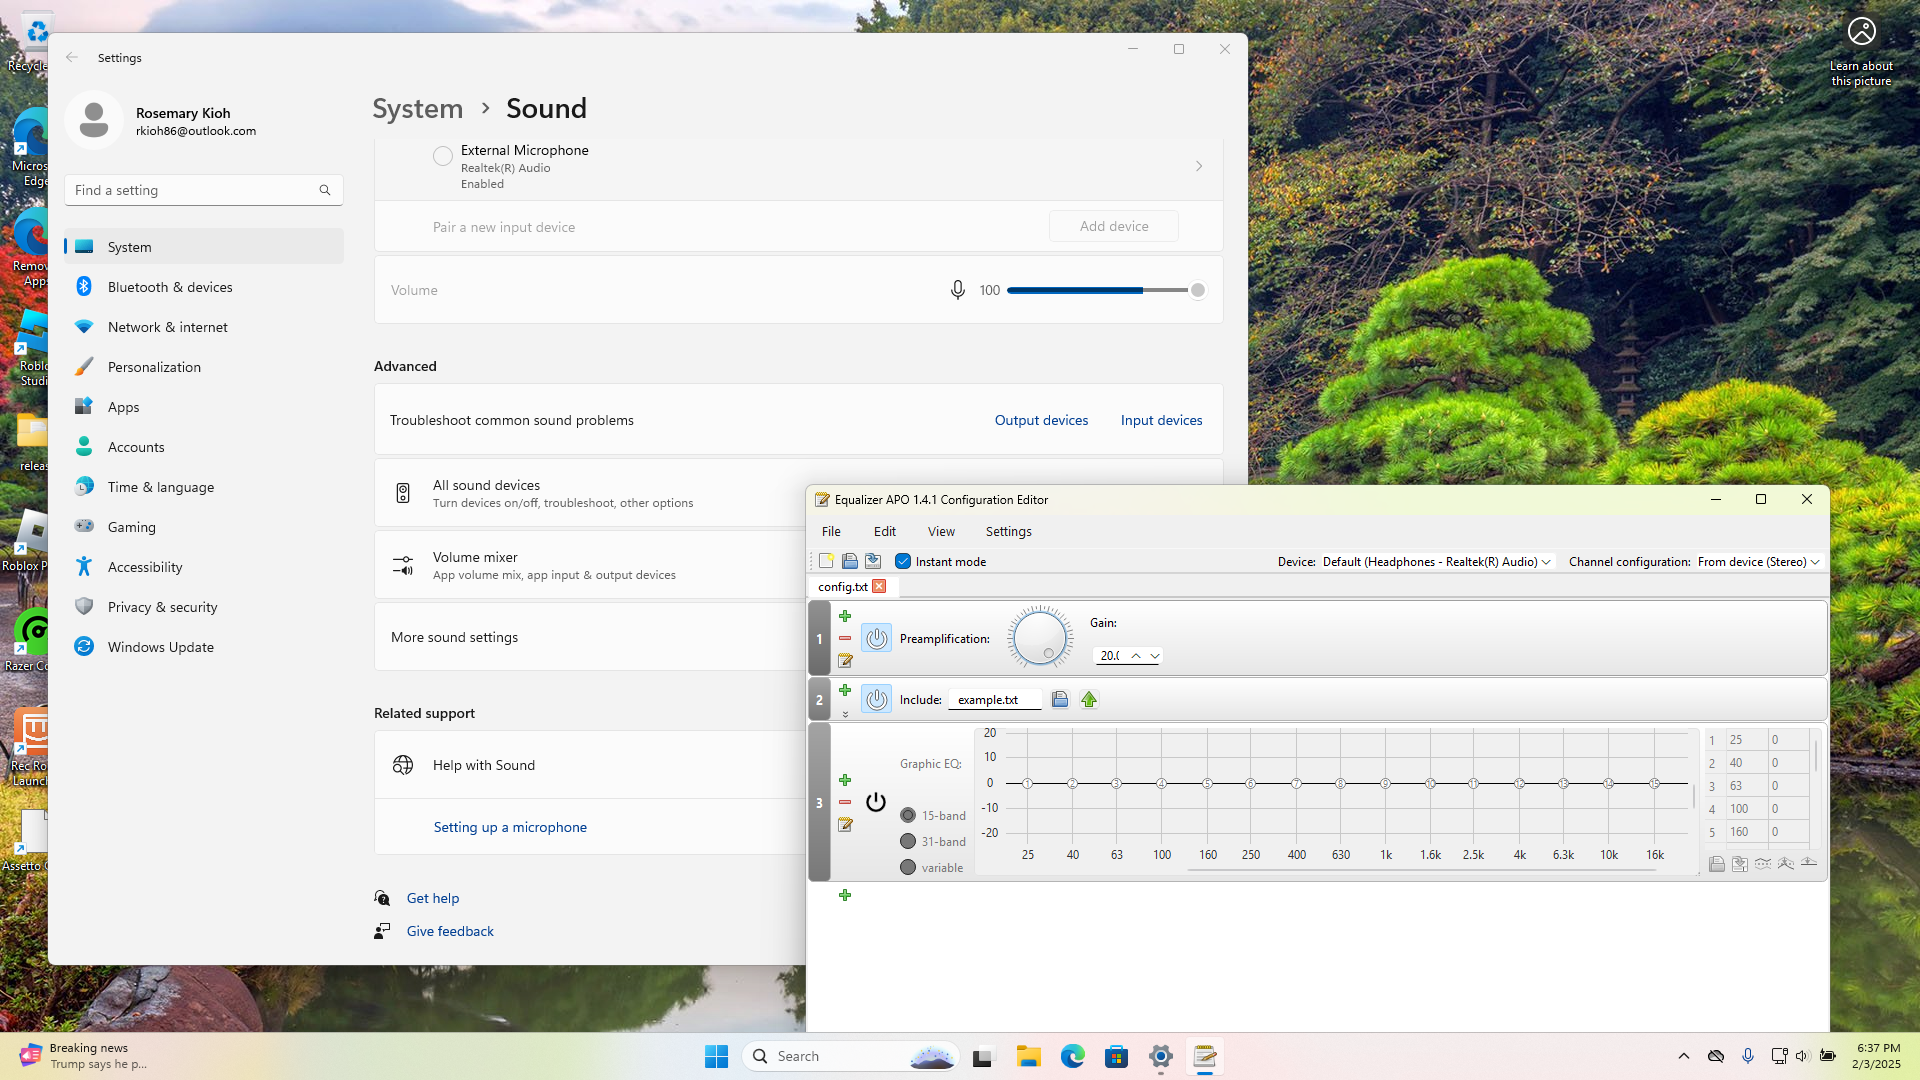The height and width of the screenshot is (1080, 1920).
Task: Open the Setting up a microphone link
Action: coord(510,827)
